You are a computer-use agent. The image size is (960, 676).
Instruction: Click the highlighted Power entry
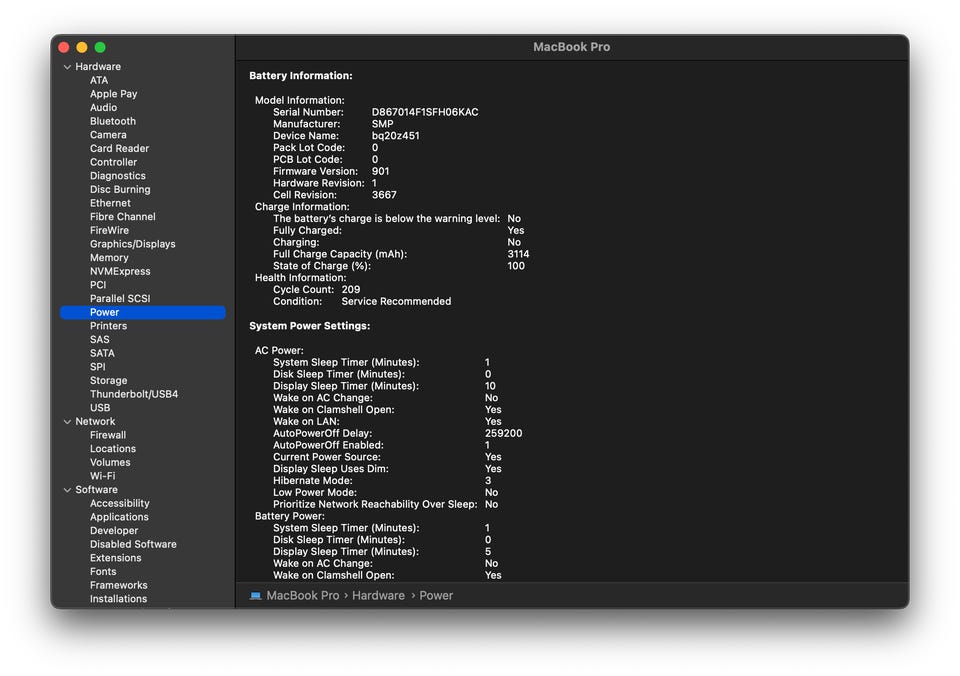pyautogui.click(x=143, y=312)
